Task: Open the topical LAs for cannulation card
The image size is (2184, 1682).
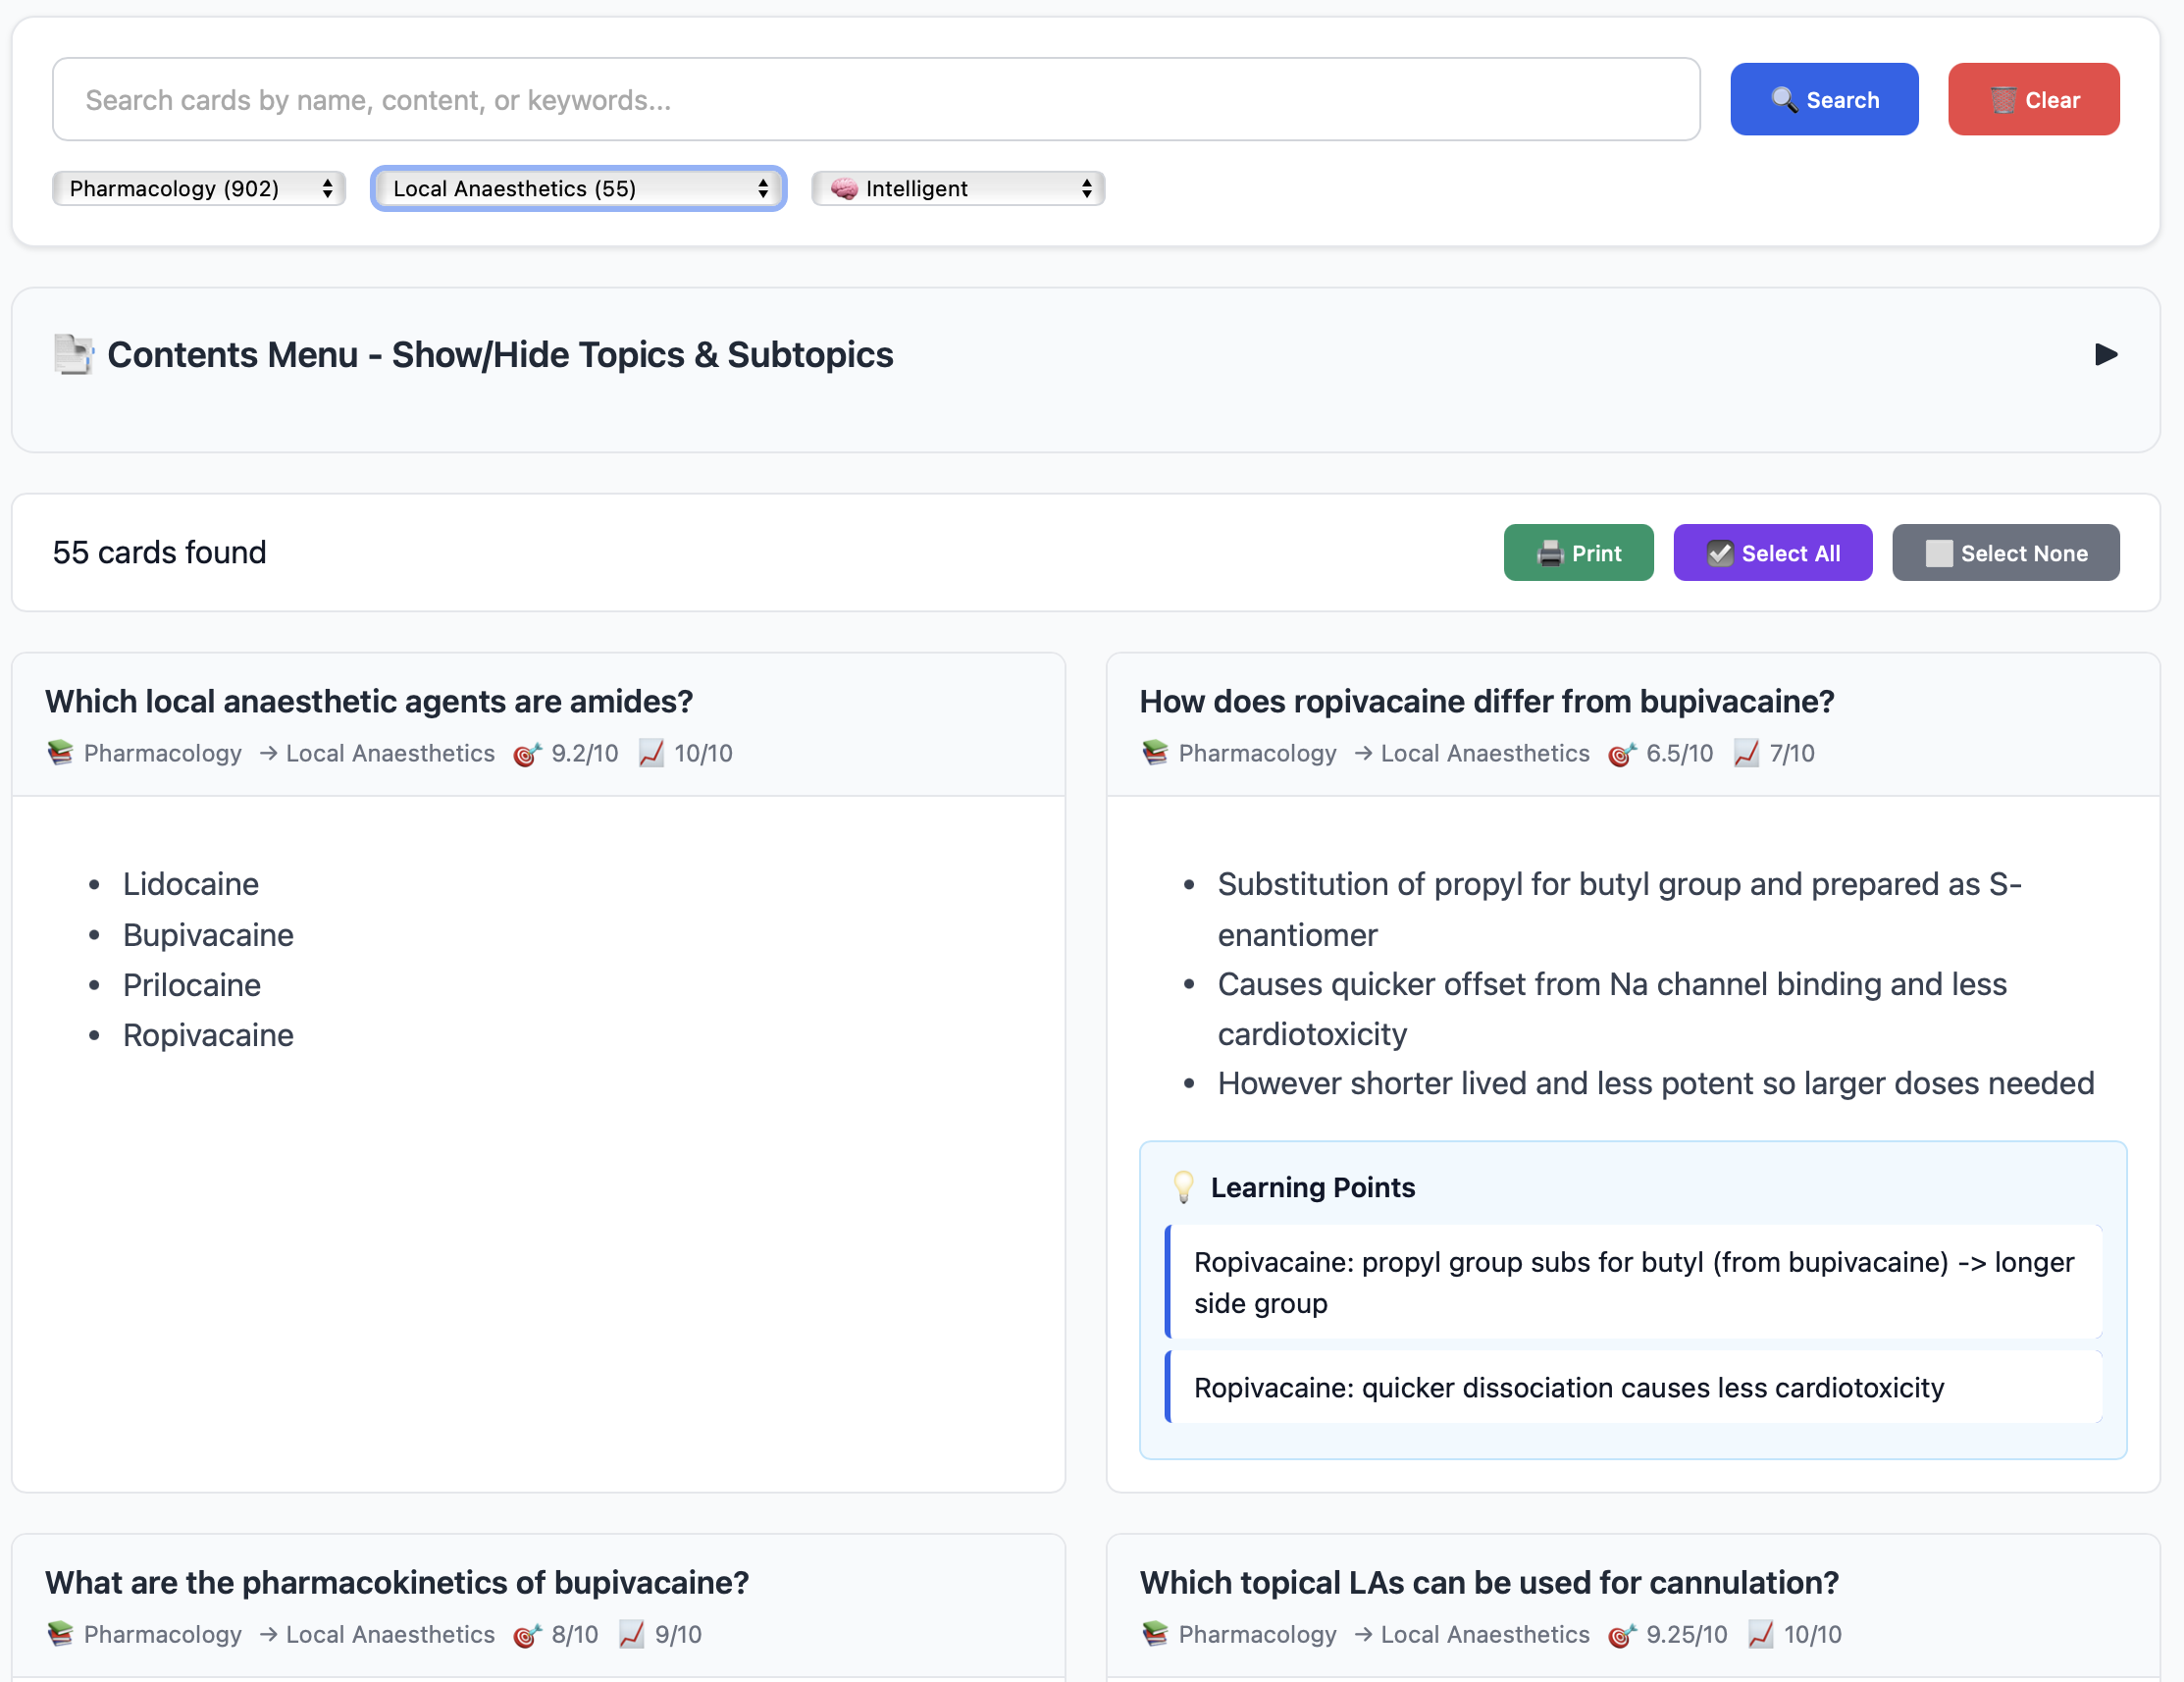Action: coord(1488,1582)
